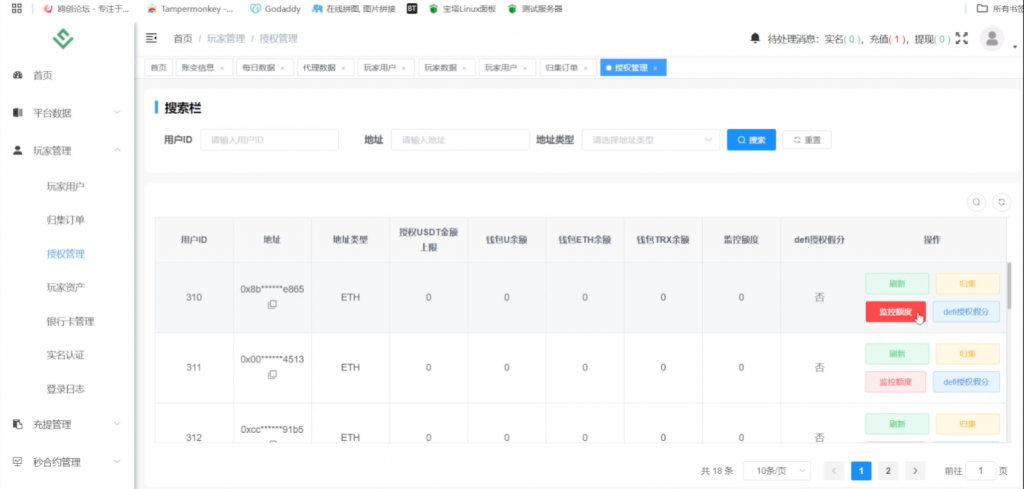This screenshot has height=489, width=1024.
Task: Open 玩家用户 in the sidebar
Action: [x=65, y=187]
